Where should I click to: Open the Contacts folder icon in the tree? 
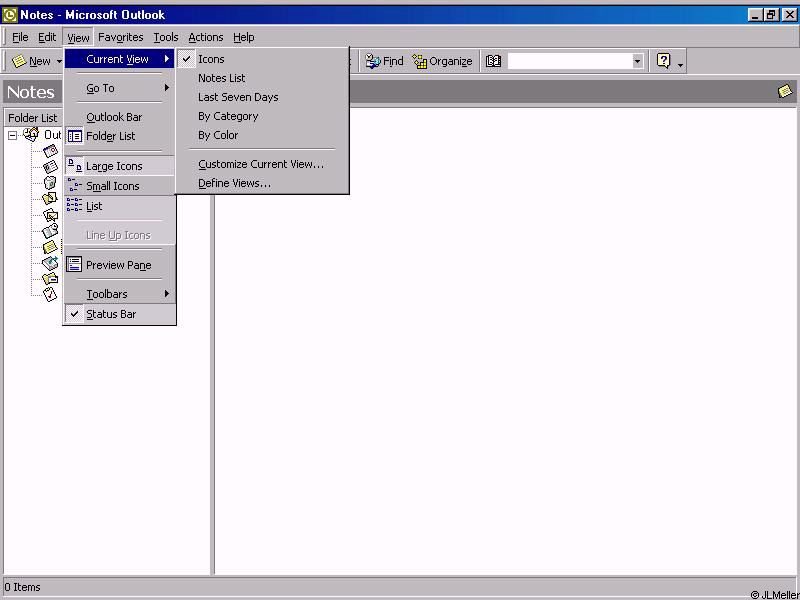[x=50, y=166]
